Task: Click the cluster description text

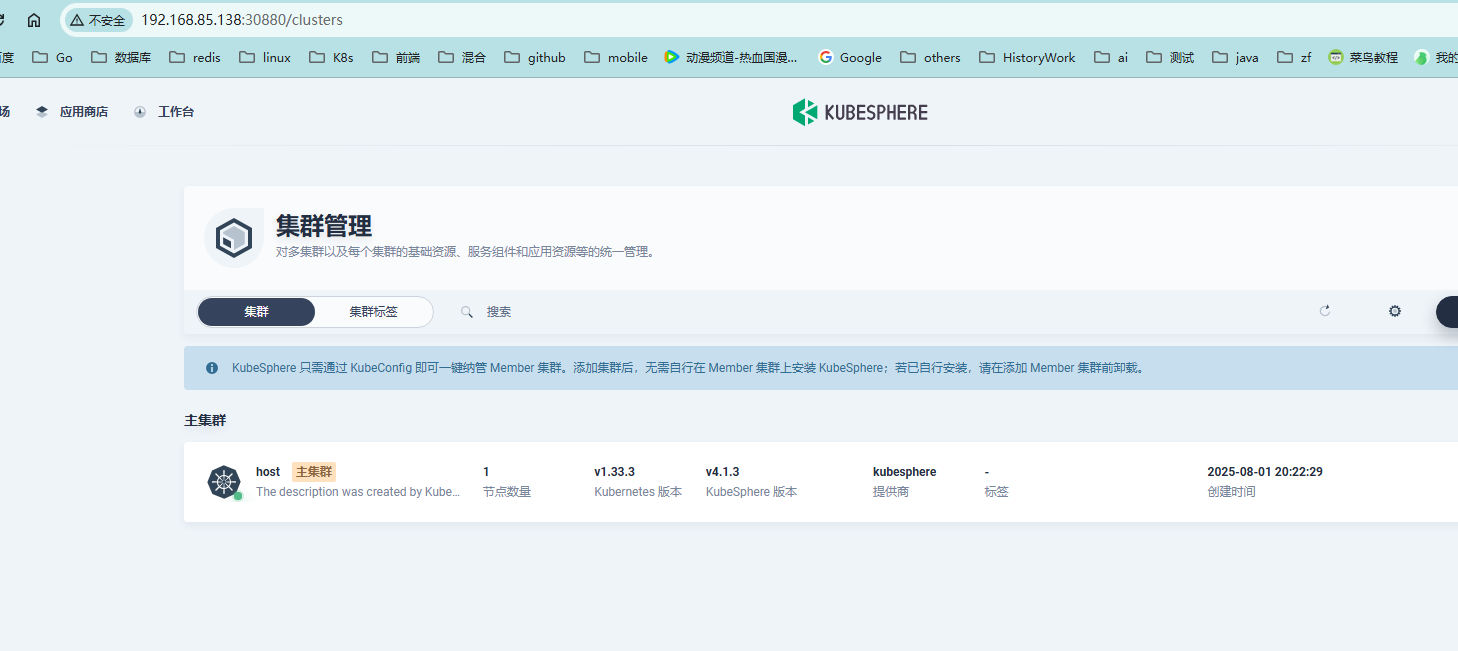Action: [x=358, y=492]
